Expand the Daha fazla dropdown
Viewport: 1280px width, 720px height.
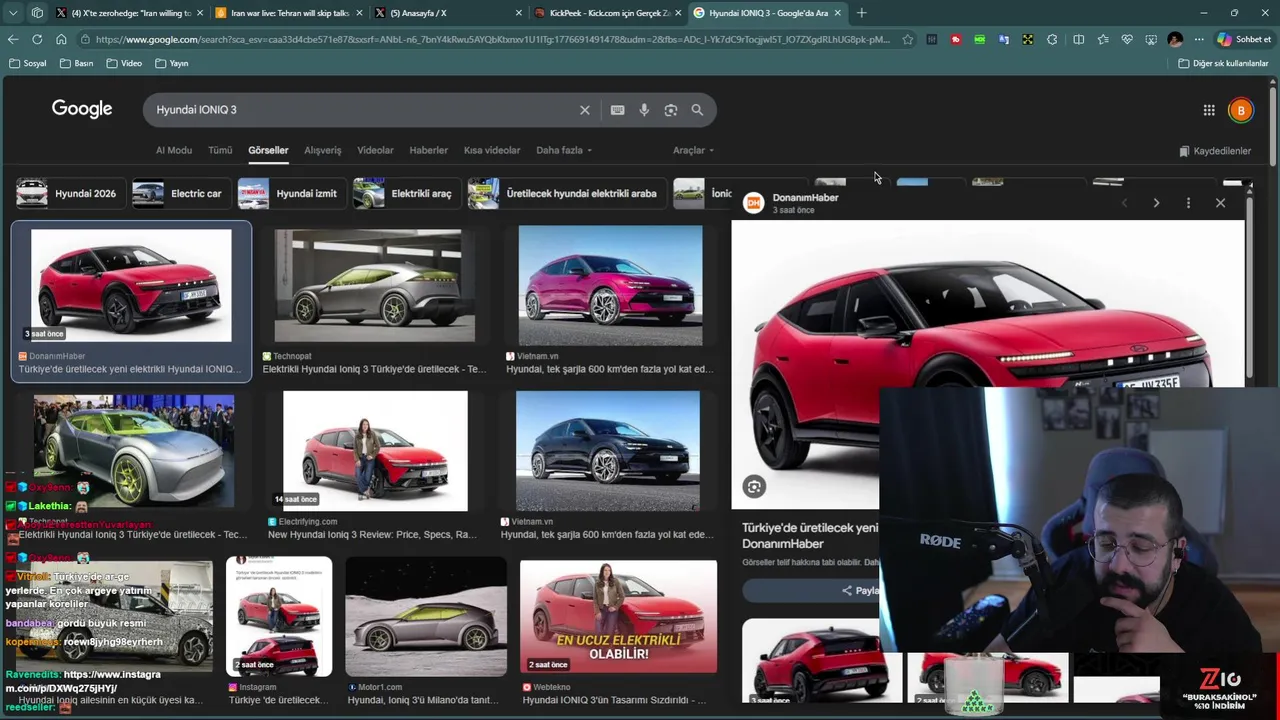(564, 150)
